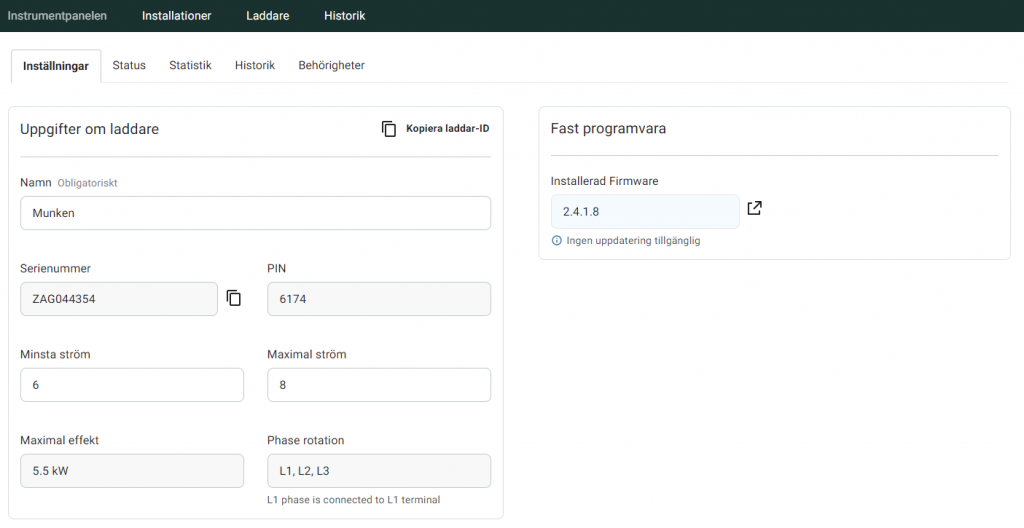The image size is (1024, 528).
Task: Open Historik in the dark top navigation bar
Action: click(x=344, y=16)
